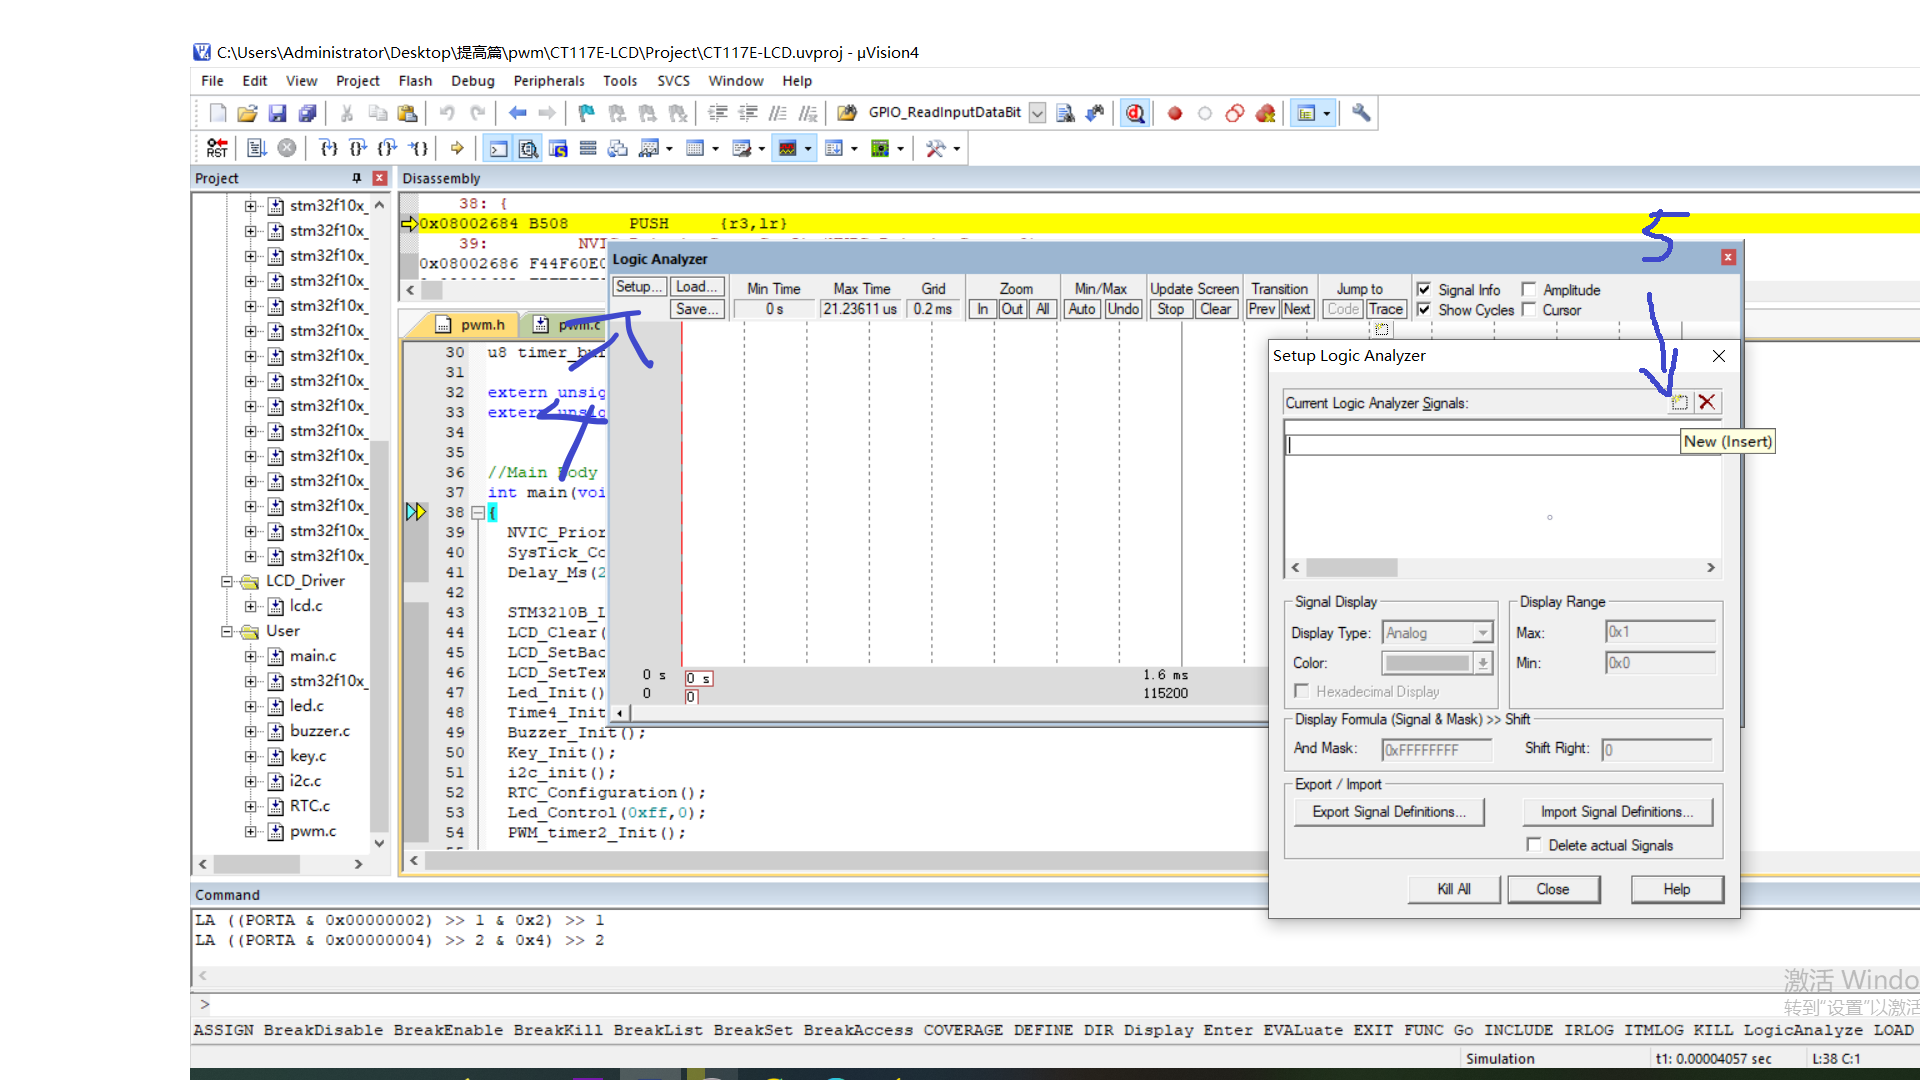Click New (Insert) signal icon

[1679, 402]
